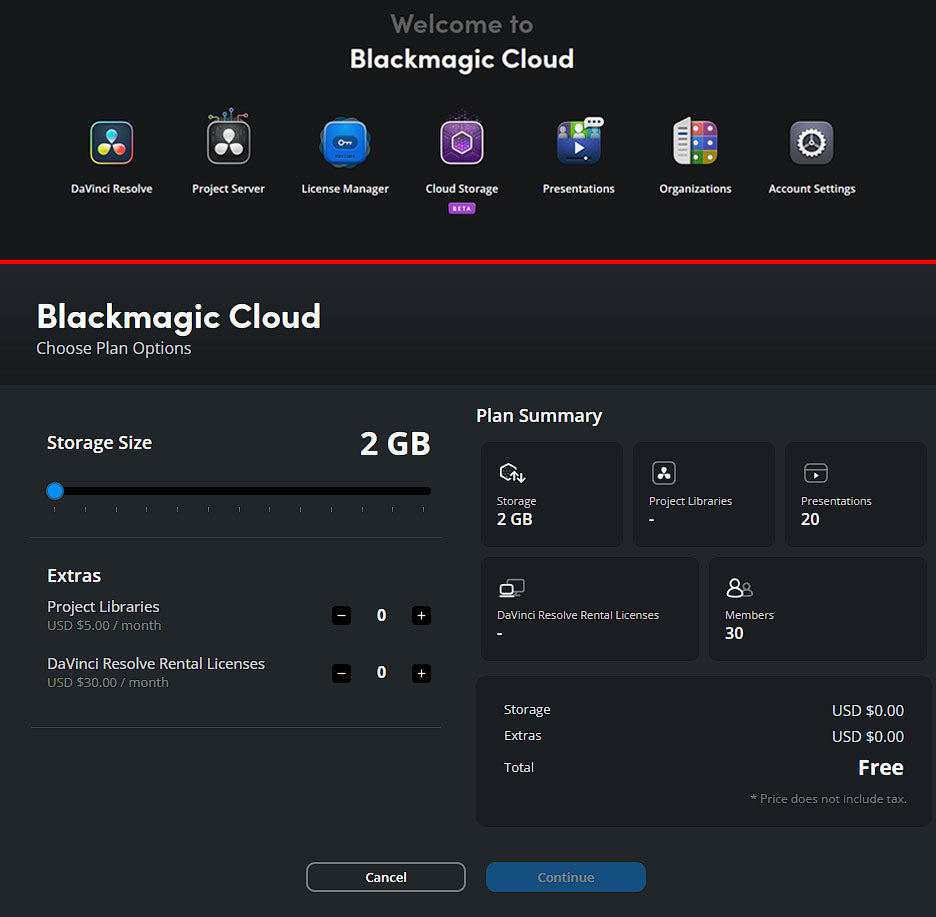936x917 pixels.
Task: Add a DaVinci Resolve Rental License
Action: point(421,673)
